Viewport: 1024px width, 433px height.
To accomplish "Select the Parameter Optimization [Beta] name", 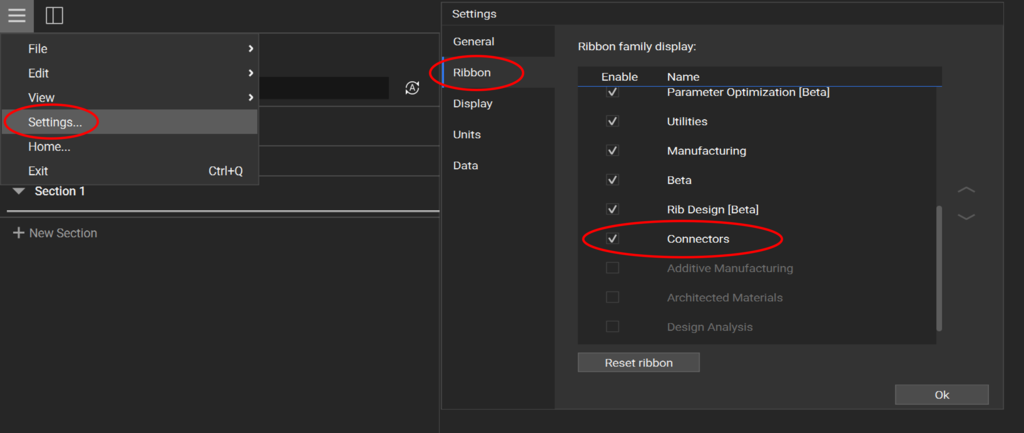I will (x=748, y=93).
